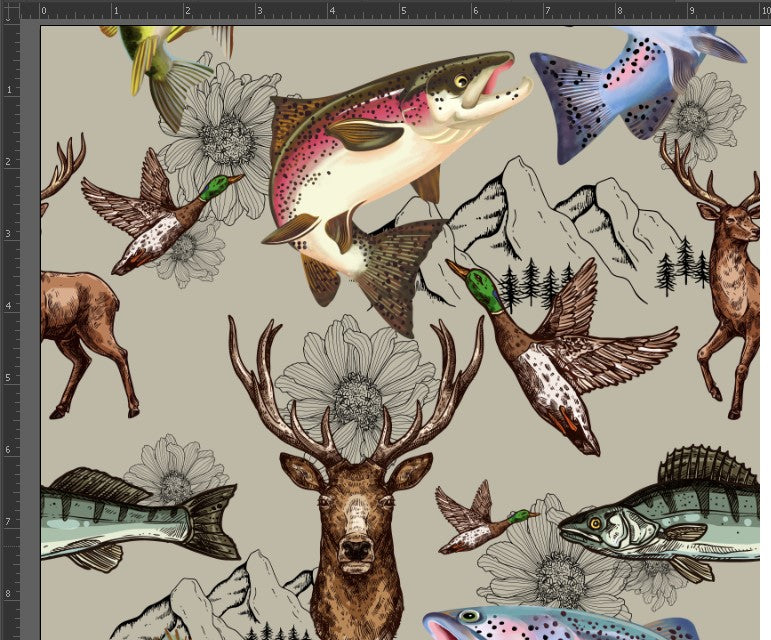Click the 6 mark on vertical ruler
This screenshot has width=771, height=640.
(8, 450)
